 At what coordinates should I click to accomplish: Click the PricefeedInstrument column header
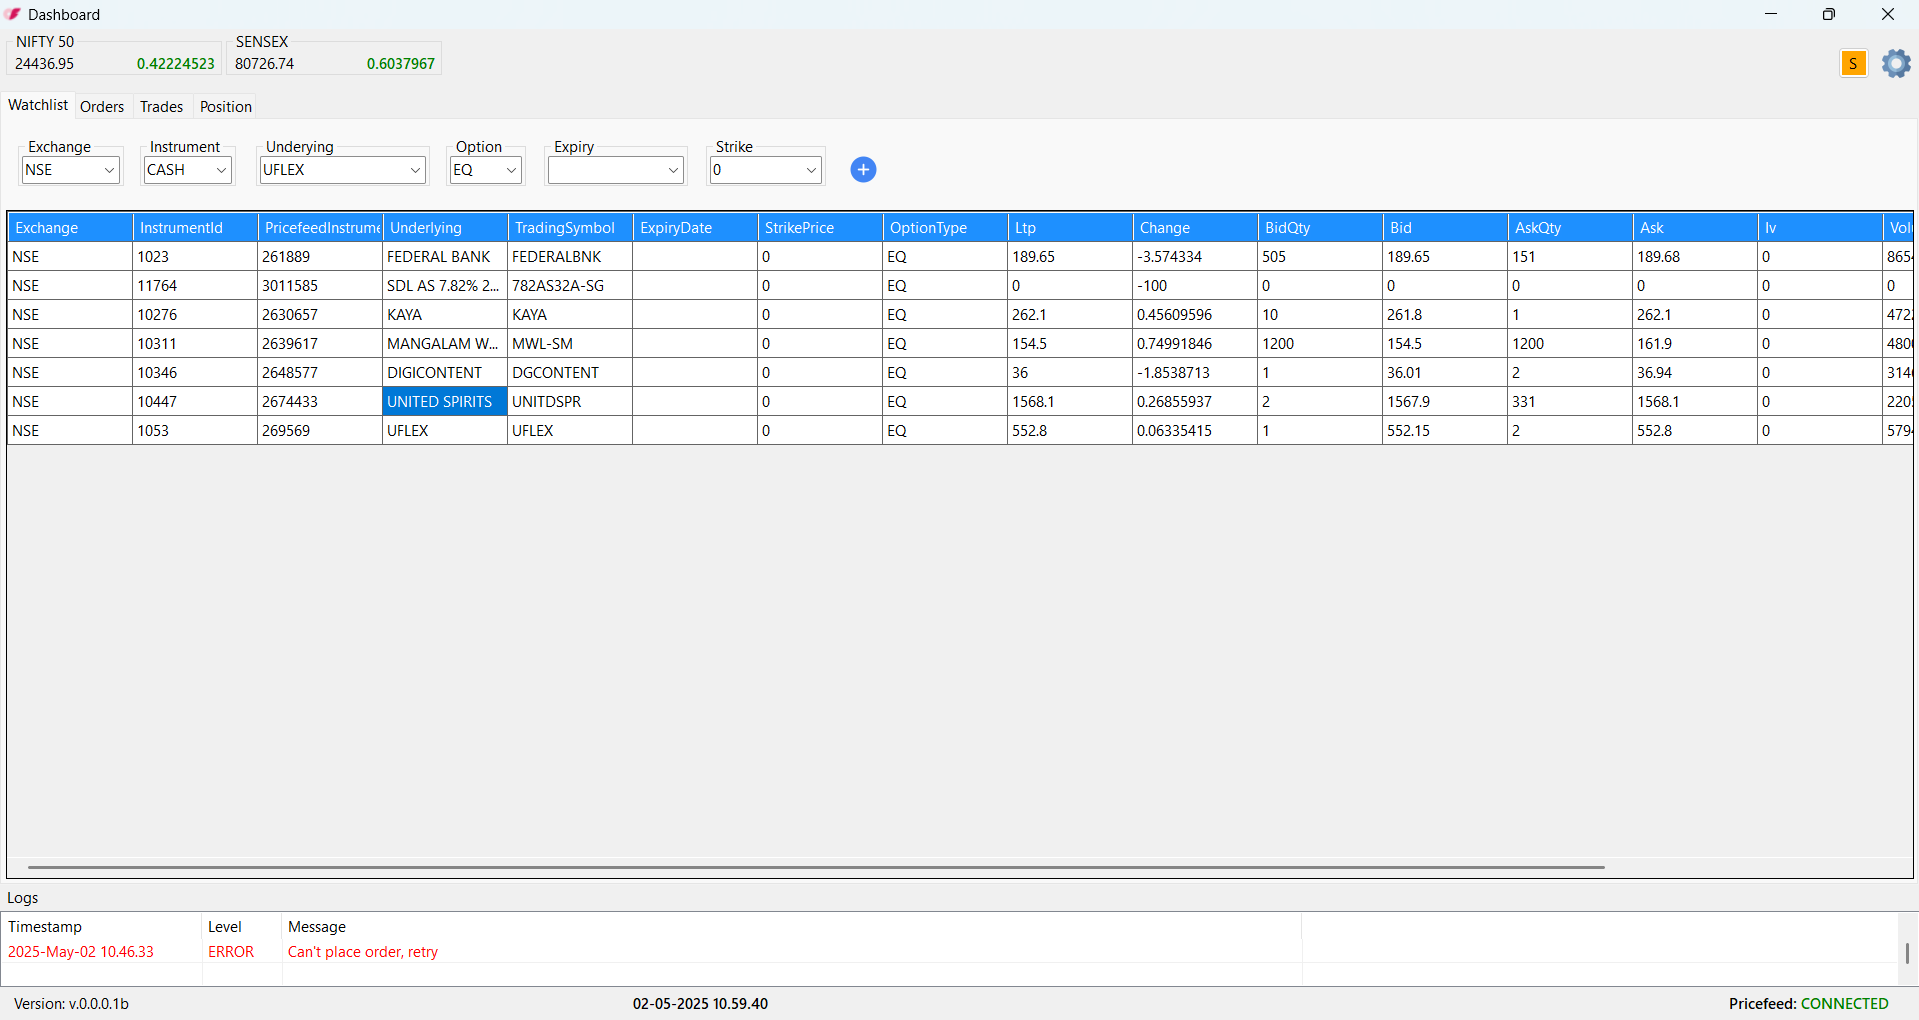(320, 228)
